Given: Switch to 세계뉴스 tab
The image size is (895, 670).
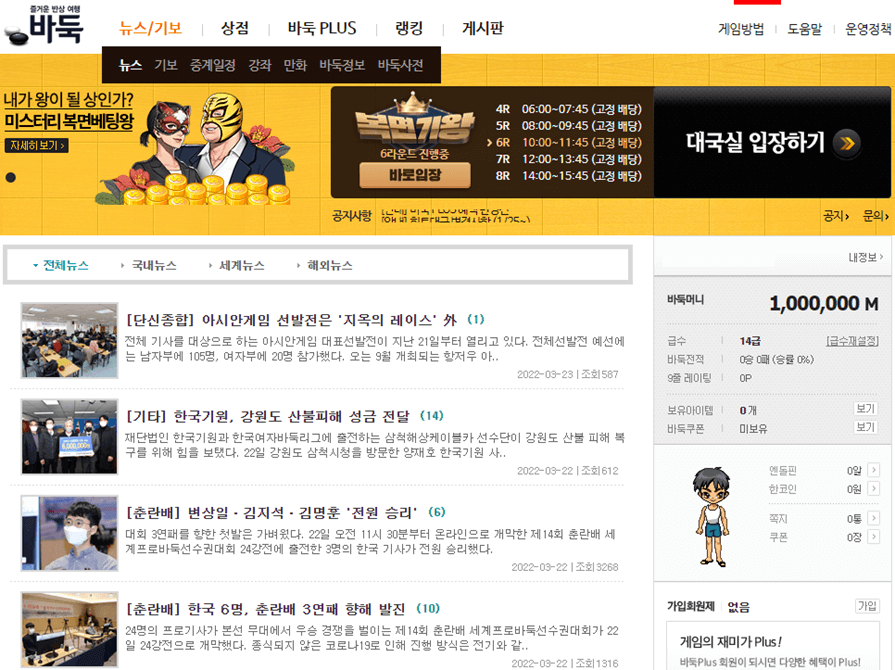Looking at the screenshot, I should point(237,265).
